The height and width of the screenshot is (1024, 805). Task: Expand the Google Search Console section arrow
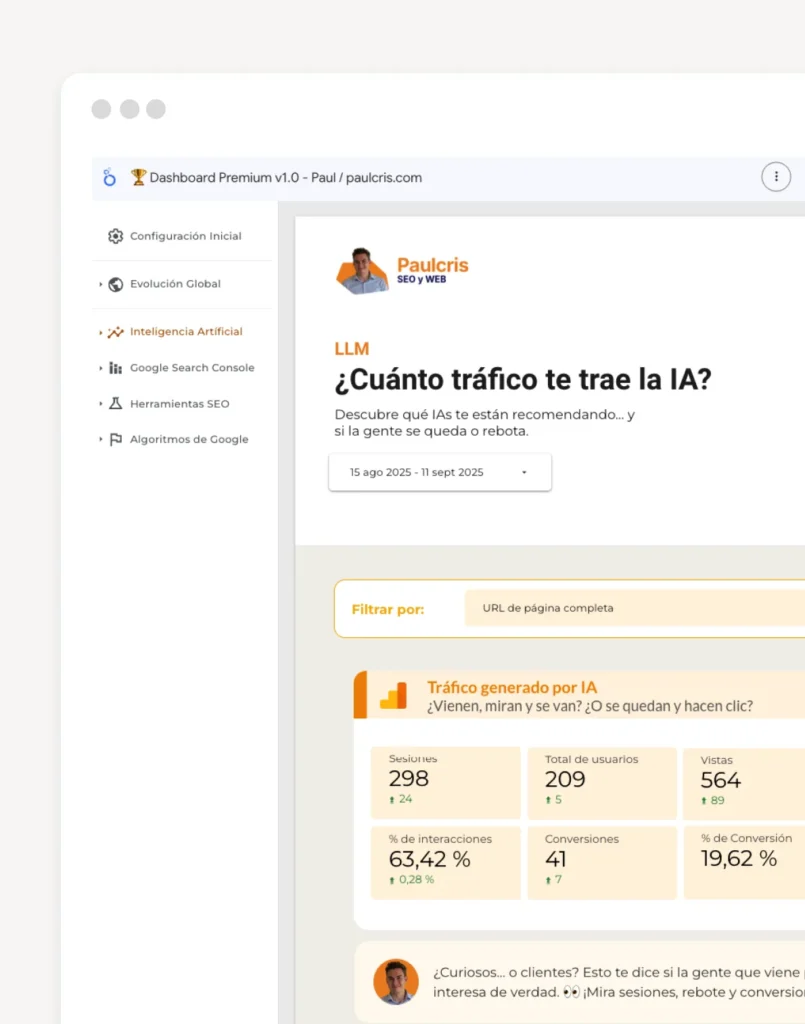pyautogui.click(x=101, y=368)
